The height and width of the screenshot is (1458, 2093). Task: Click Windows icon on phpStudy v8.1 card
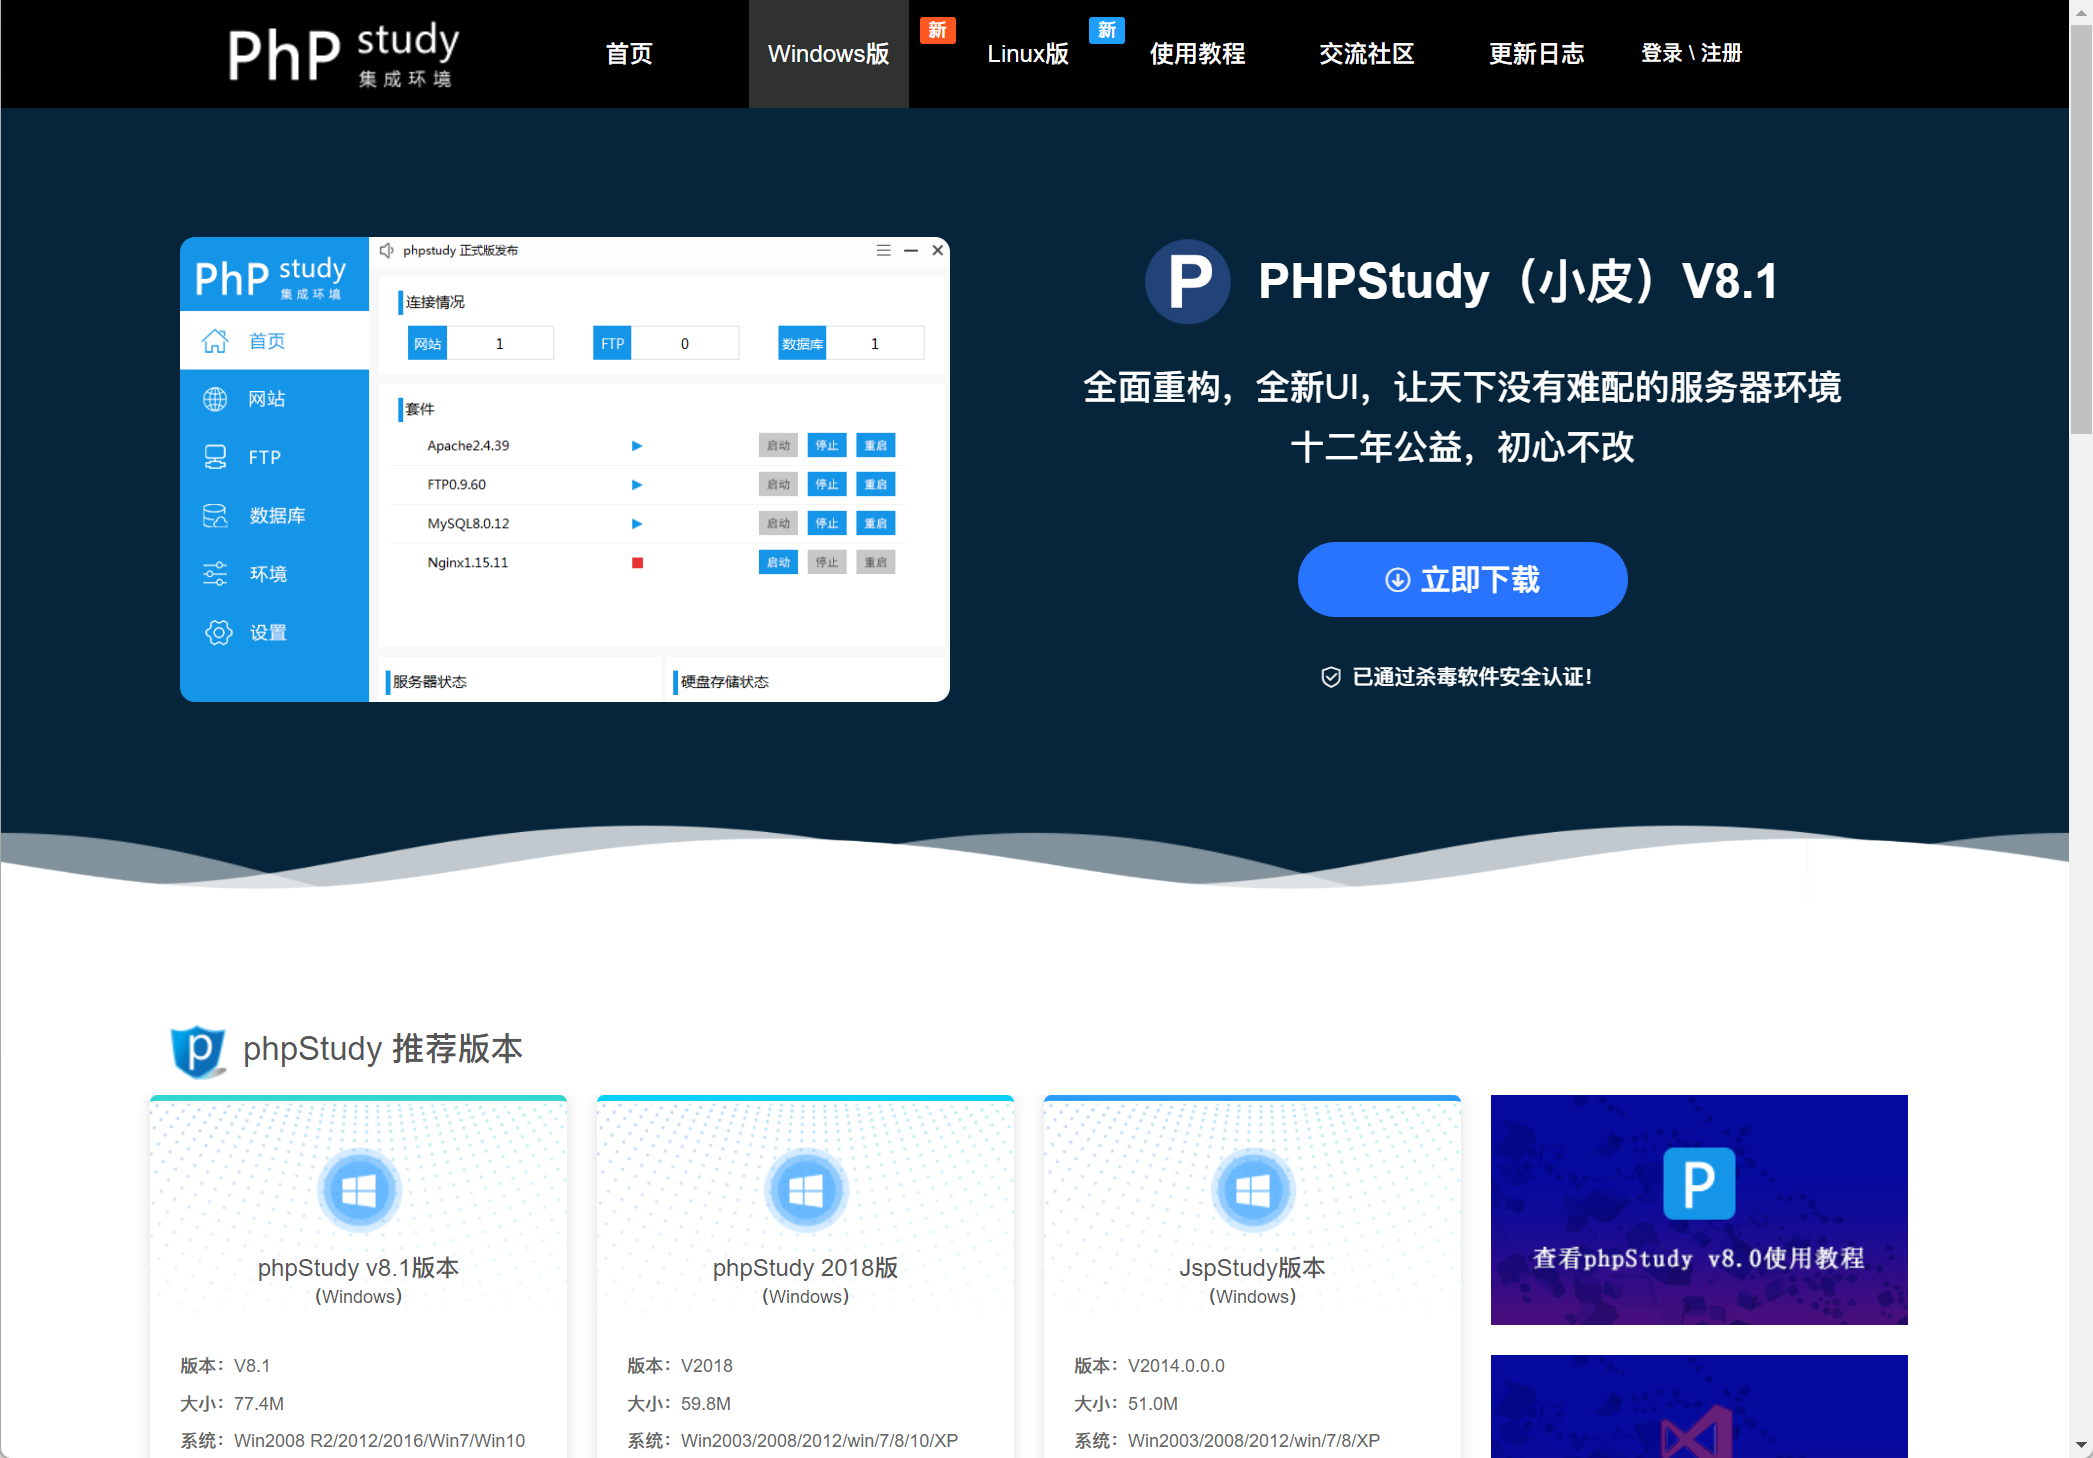(x=358, y=1190)
